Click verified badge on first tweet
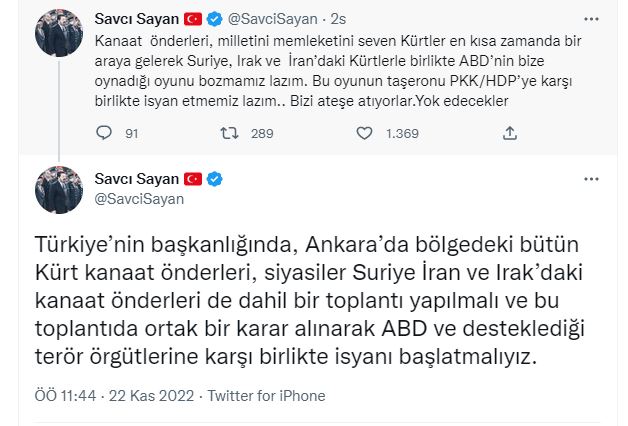Viewport: 628px width, 426px height. click(215, 19)
